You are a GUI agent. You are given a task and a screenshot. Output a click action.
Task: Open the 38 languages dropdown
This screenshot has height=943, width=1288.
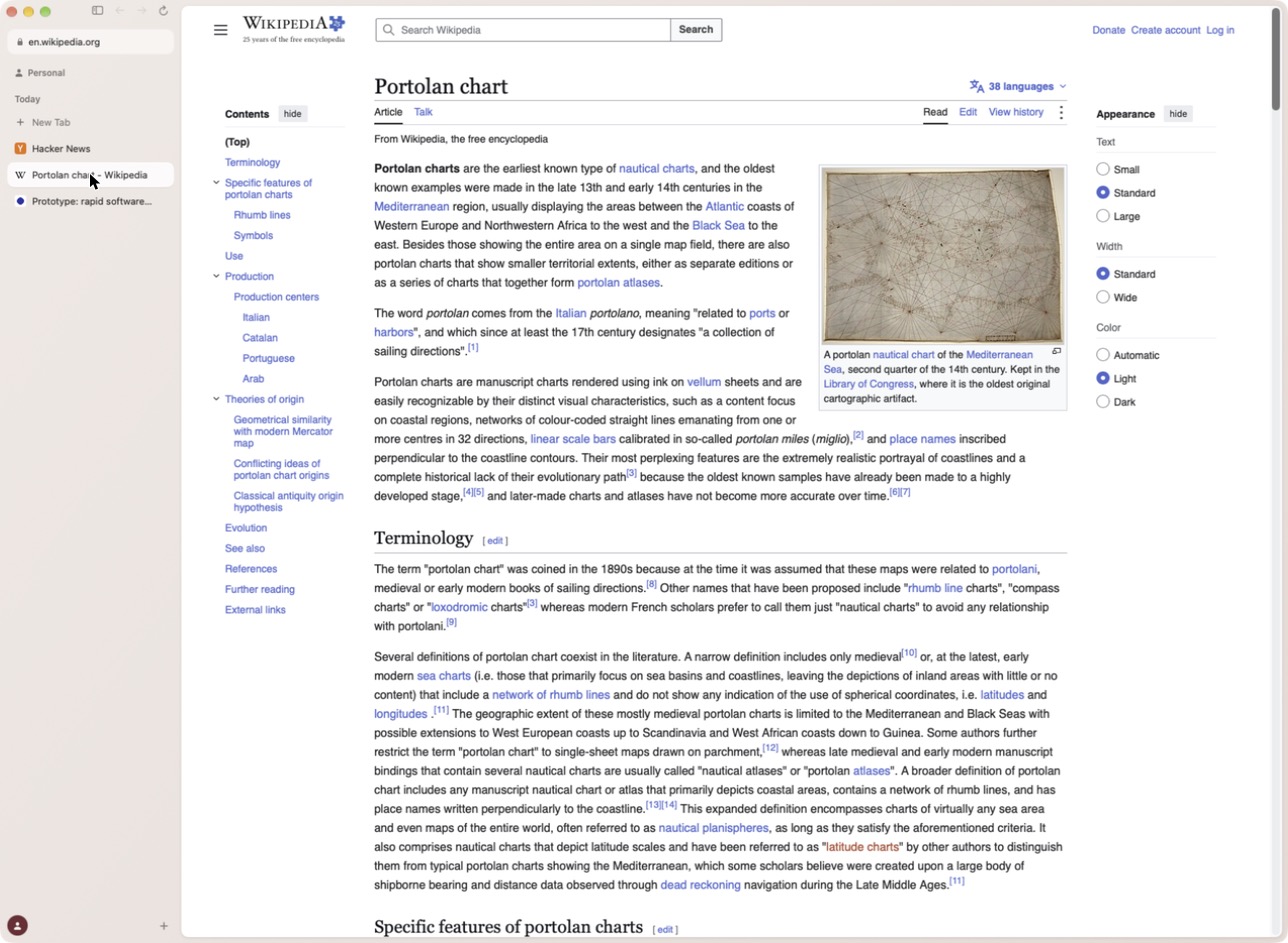[1018, 86]
